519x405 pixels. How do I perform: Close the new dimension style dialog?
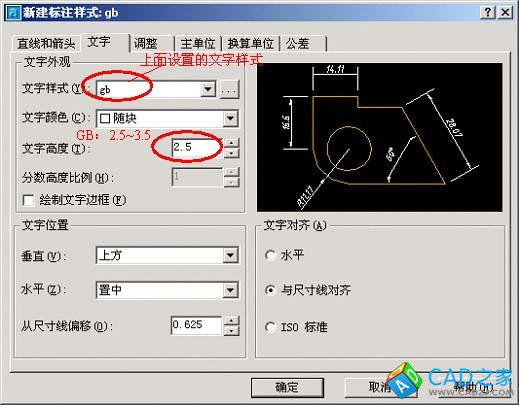505,13
